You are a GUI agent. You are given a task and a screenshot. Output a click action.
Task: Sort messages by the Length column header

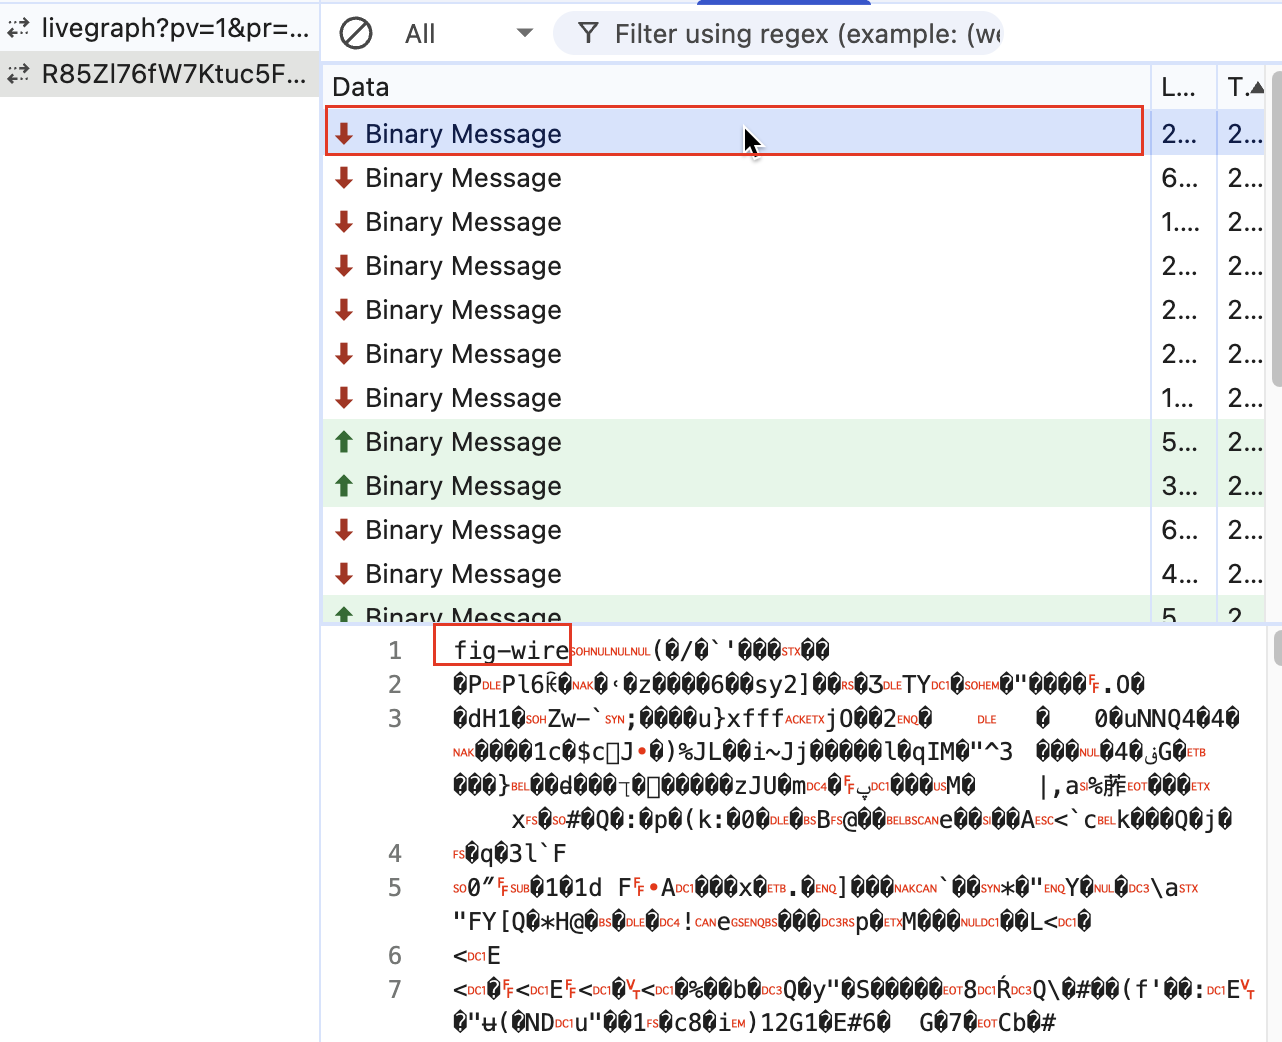1181,87
